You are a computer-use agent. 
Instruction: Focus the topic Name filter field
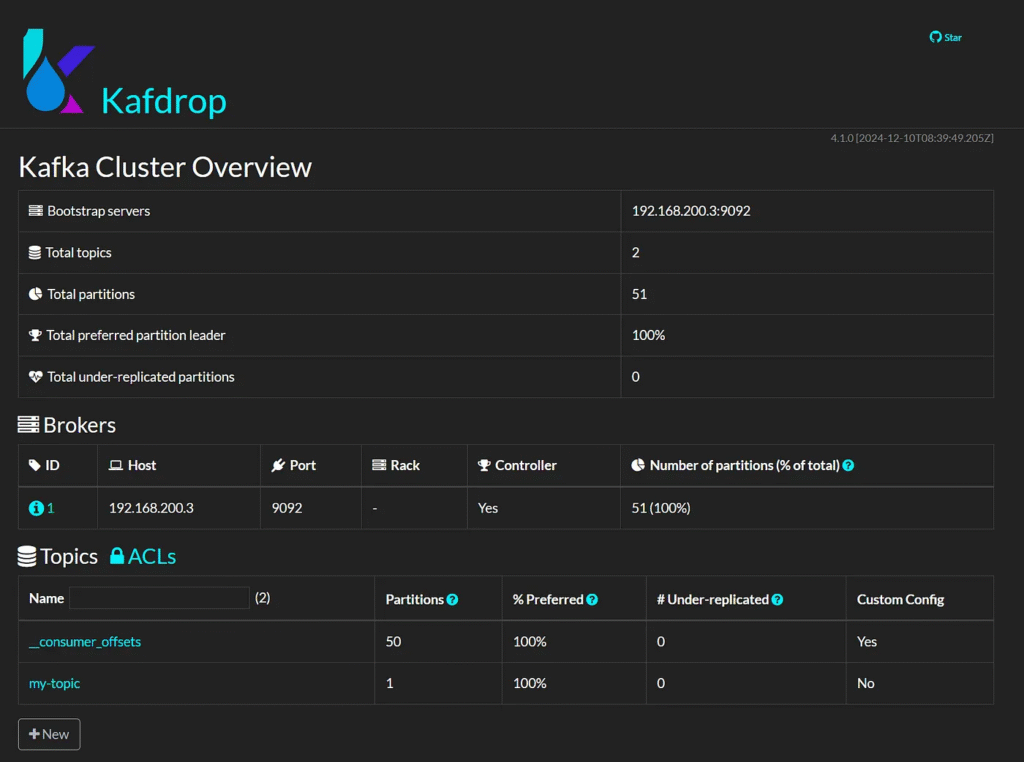(x=159, y=598)
